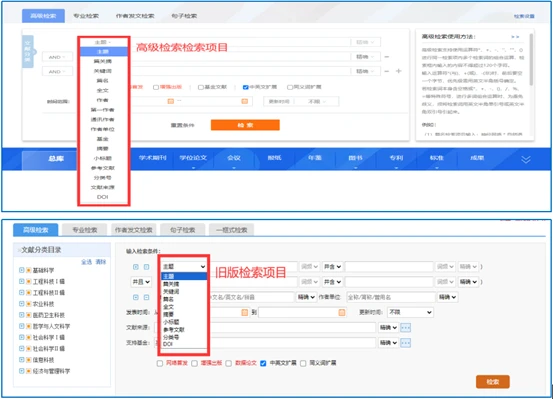Open end date calendar icon in new search
553x399 pixels.
244,101
